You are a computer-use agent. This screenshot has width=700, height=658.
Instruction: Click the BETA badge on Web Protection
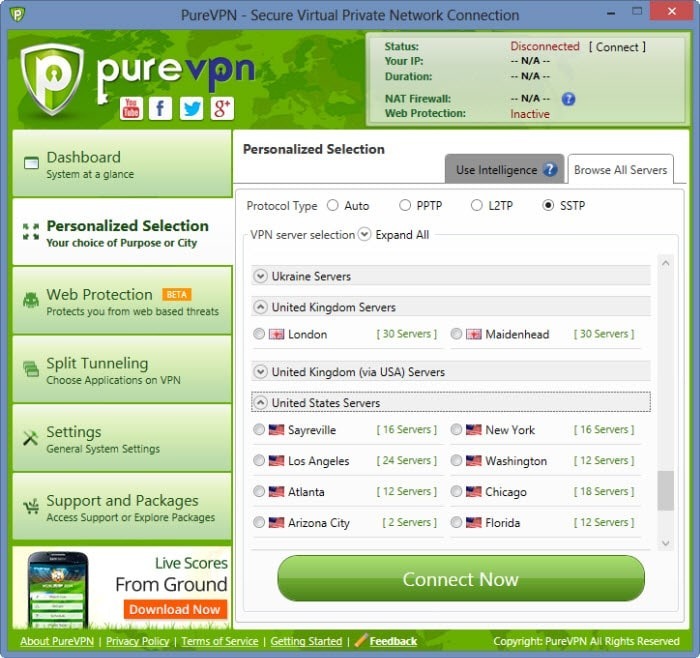(x=177, y=295)
